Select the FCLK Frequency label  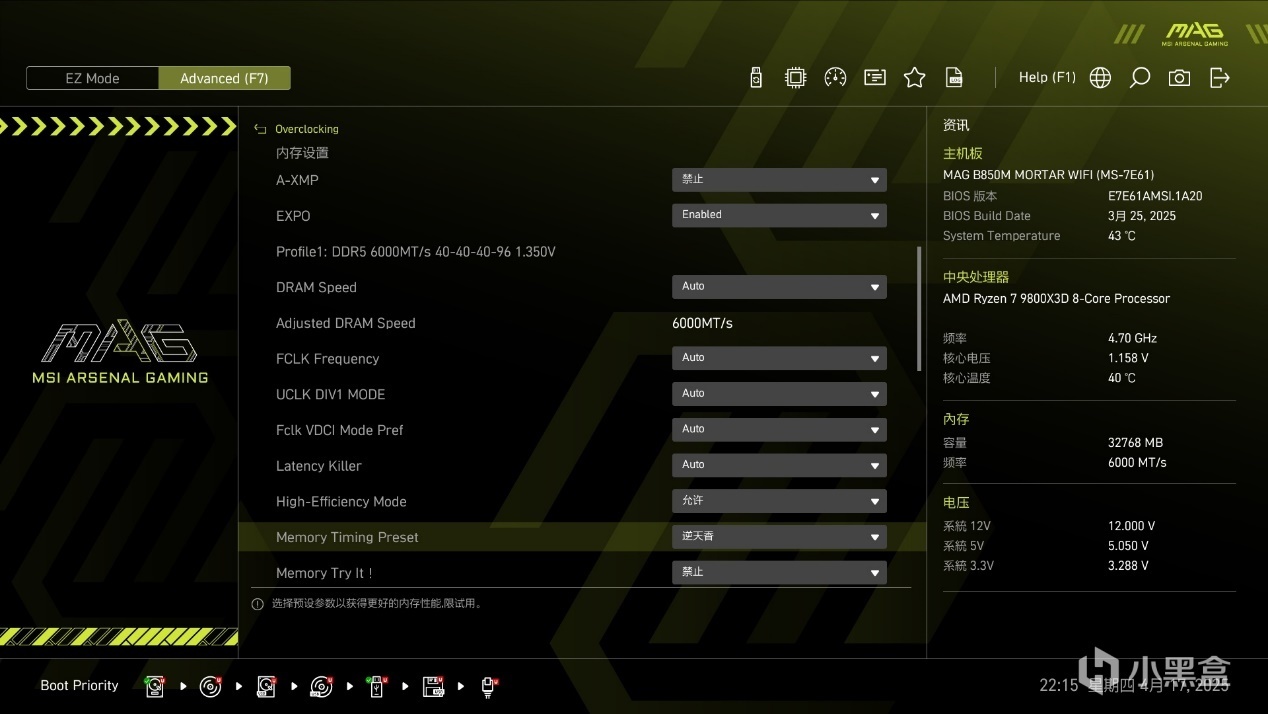[x=327, y=359]
